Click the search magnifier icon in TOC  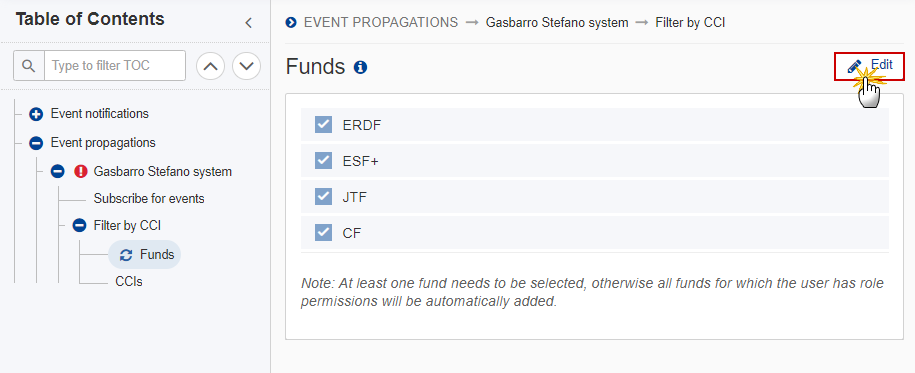point(29,65)
